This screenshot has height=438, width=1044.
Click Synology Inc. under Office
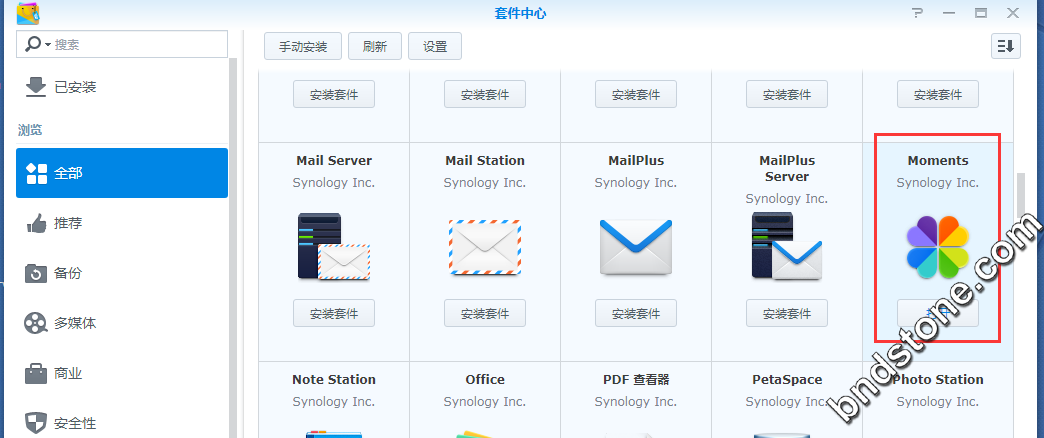485,401
